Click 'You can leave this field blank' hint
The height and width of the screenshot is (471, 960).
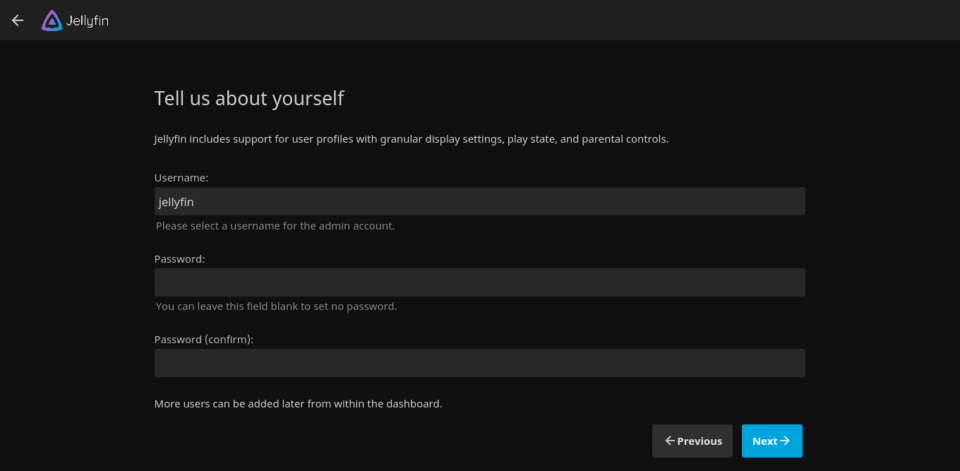tap(276, 306)
